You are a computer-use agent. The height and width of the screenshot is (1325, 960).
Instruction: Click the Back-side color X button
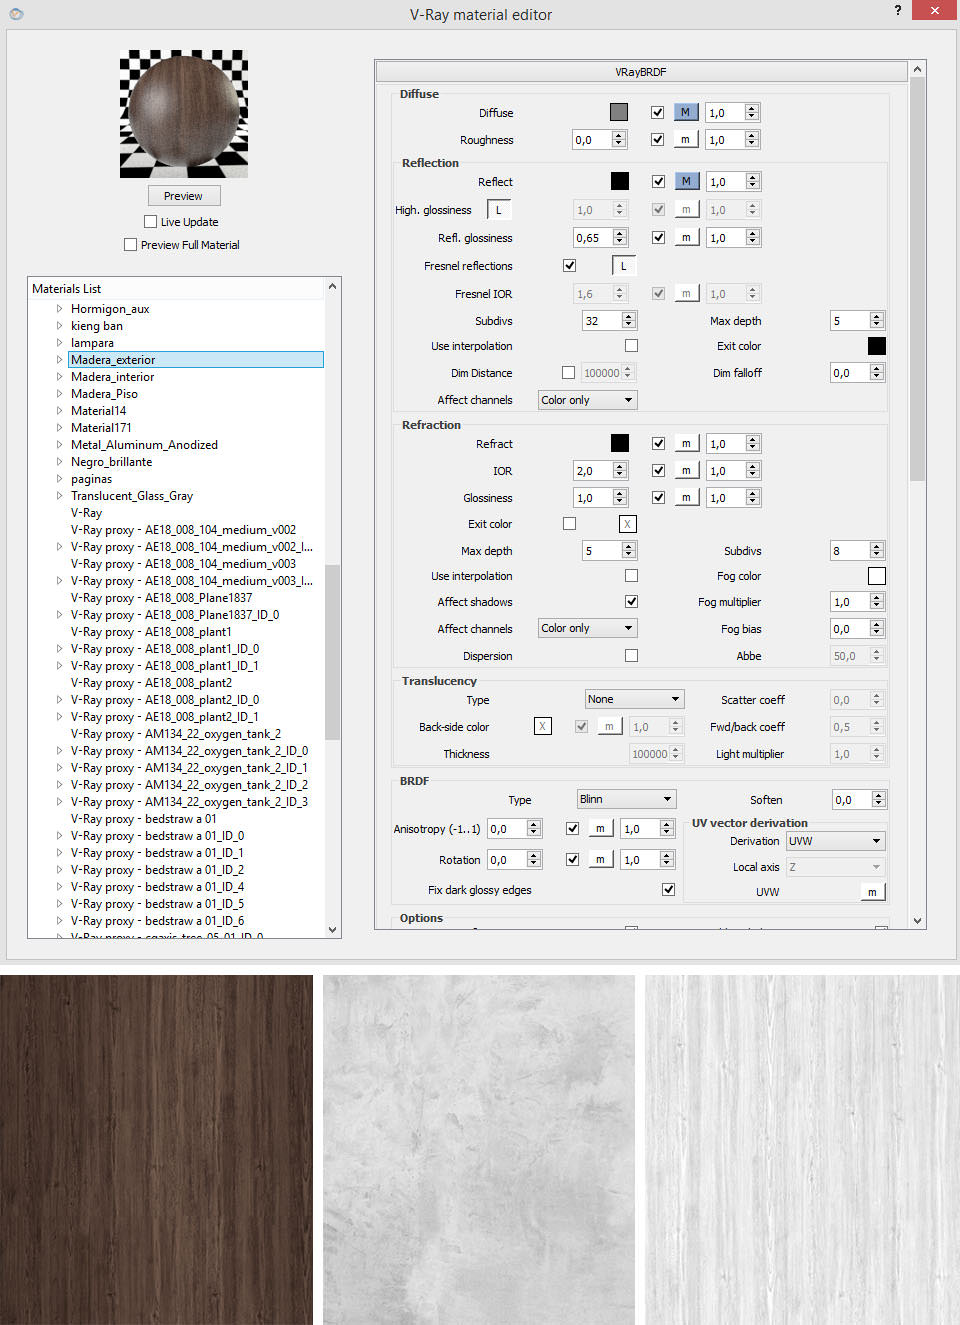click(x=542, y=726)
